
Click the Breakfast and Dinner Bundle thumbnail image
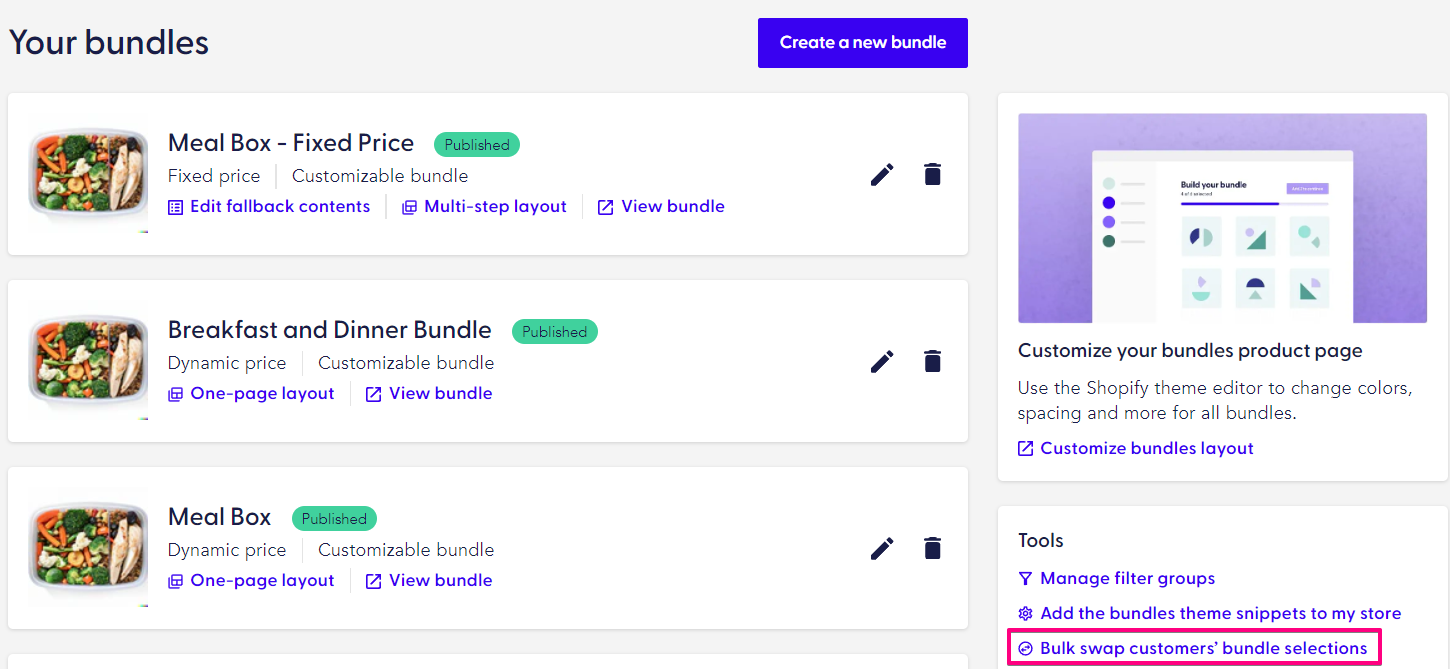click(x=88, y=362)
